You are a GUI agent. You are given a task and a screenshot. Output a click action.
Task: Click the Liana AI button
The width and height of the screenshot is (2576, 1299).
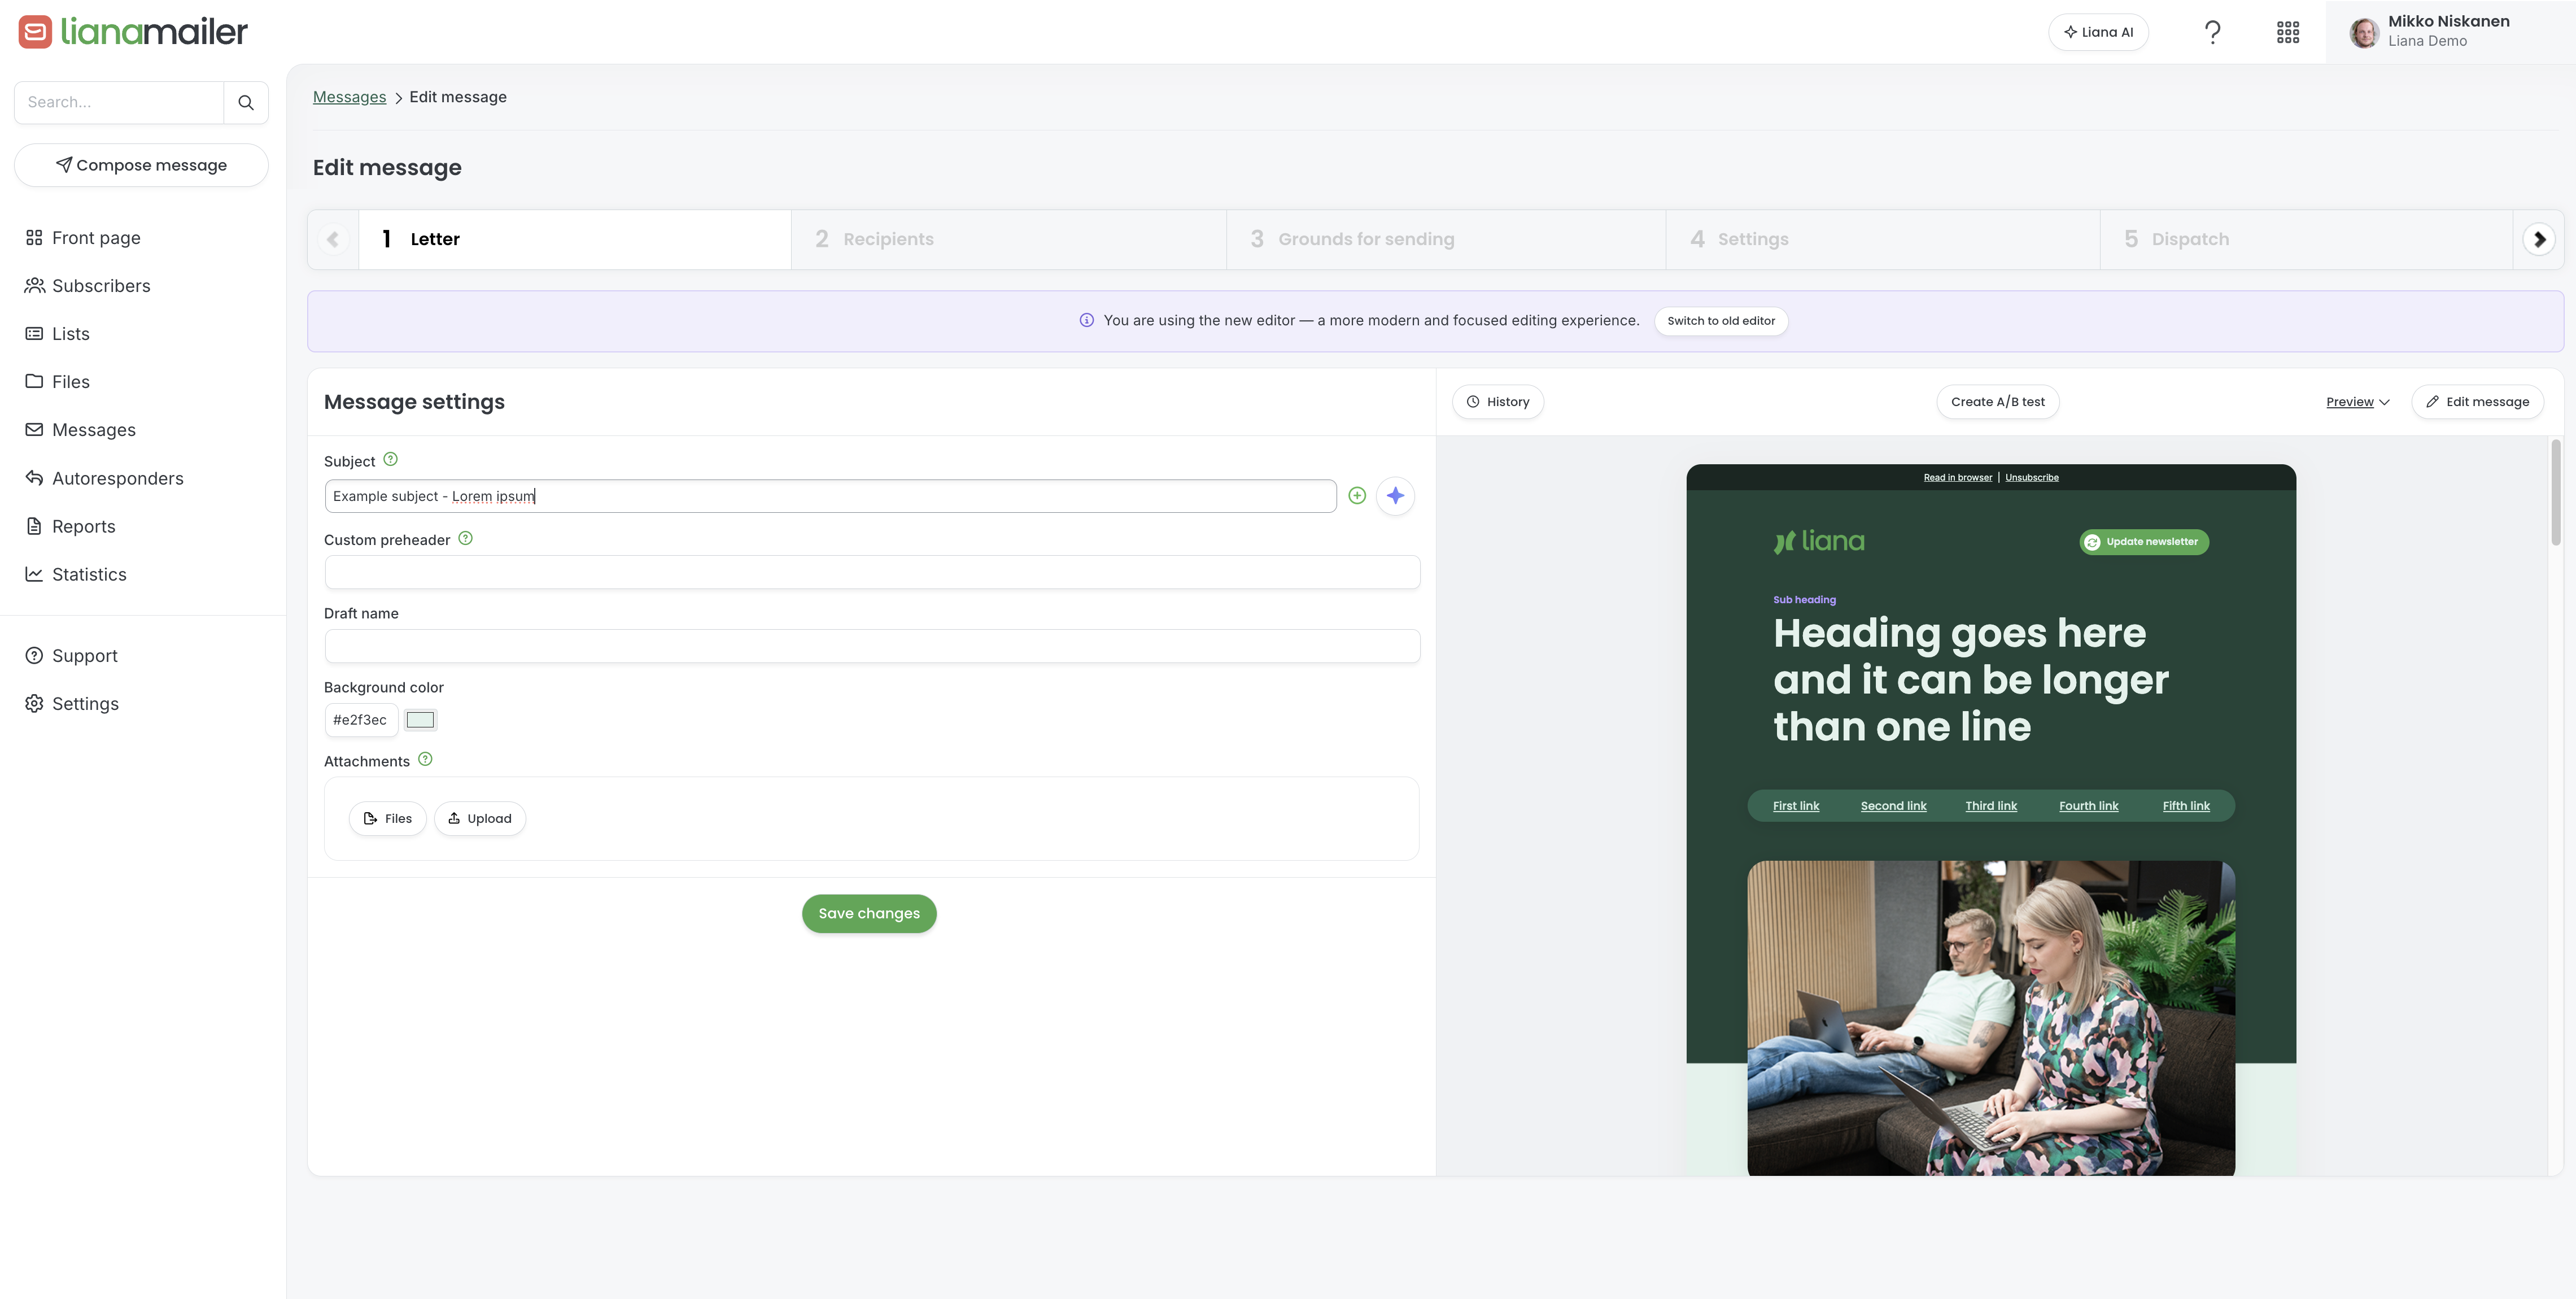coord(2098,32)
